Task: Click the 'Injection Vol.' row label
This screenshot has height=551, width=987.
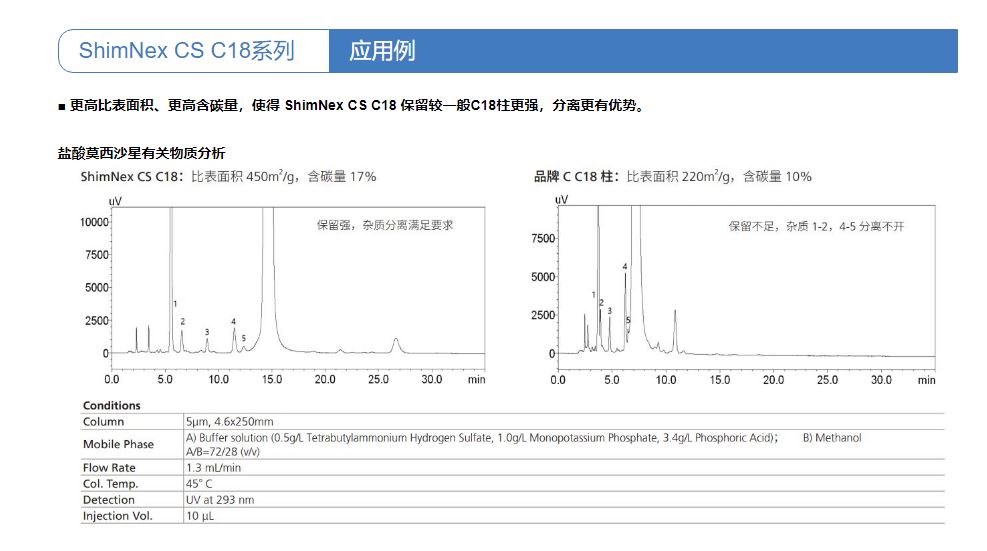Action: tap(117, 516)
